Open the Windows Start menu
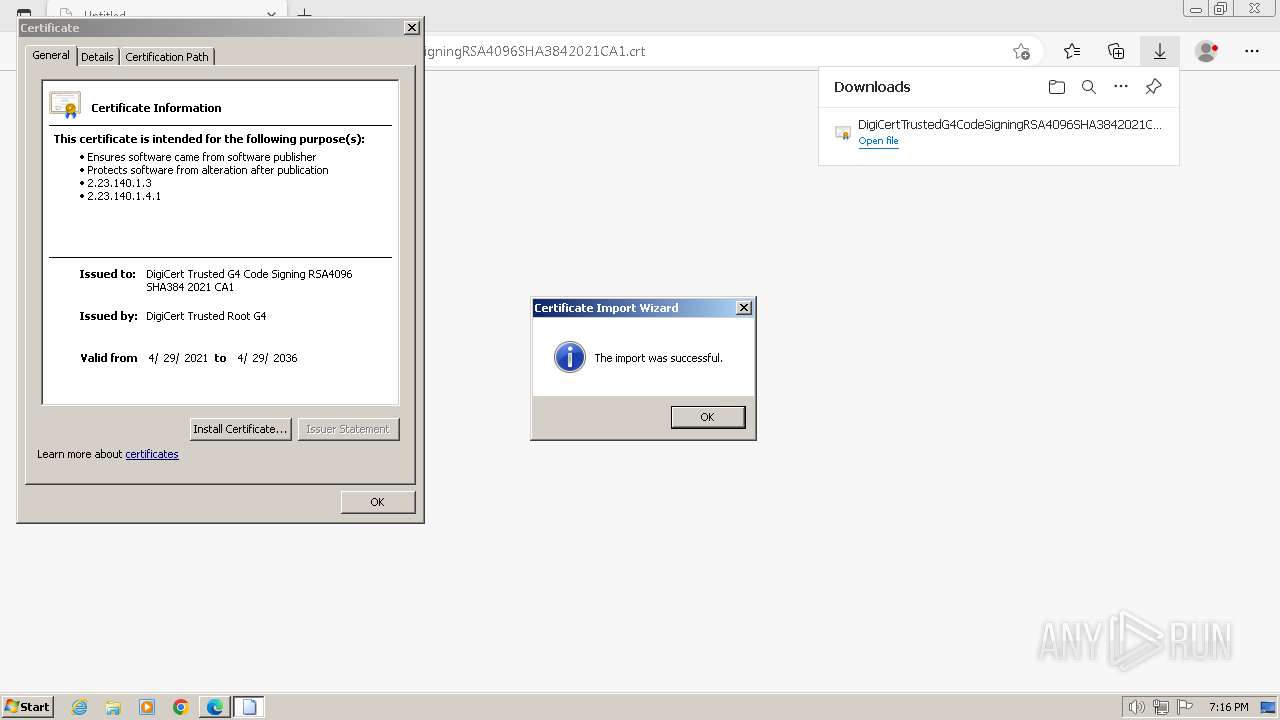The height and width of the screenshot is (720, 1280). (x=28, y=707)
